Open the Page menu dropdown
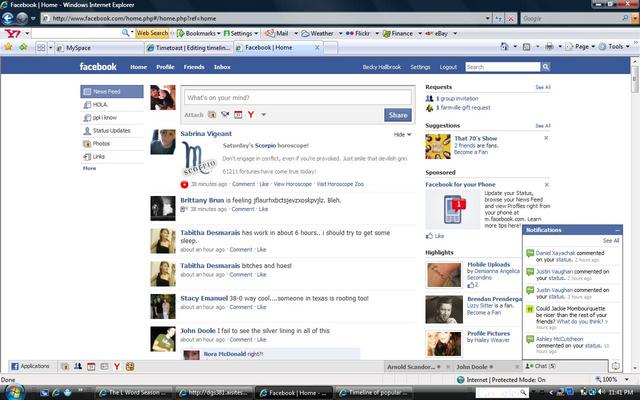The image size is (640, 400). 580,47
